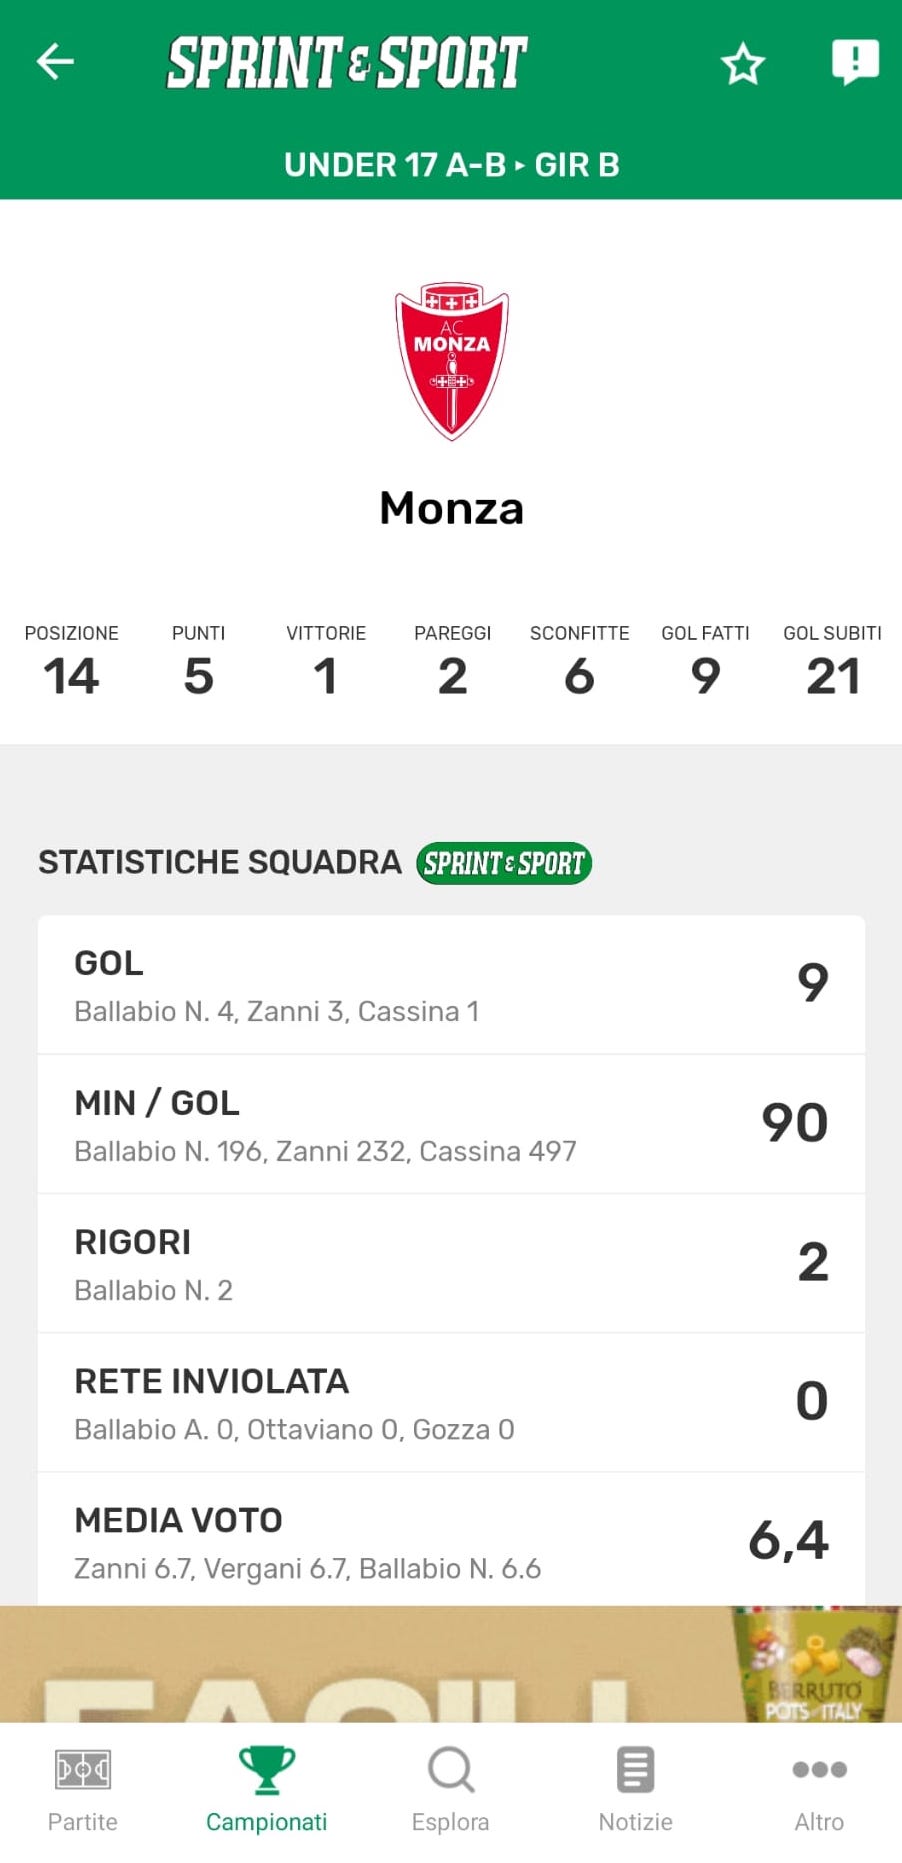Open the RIGORI statistics row
902x1863 pixels.
(451, 1263)
